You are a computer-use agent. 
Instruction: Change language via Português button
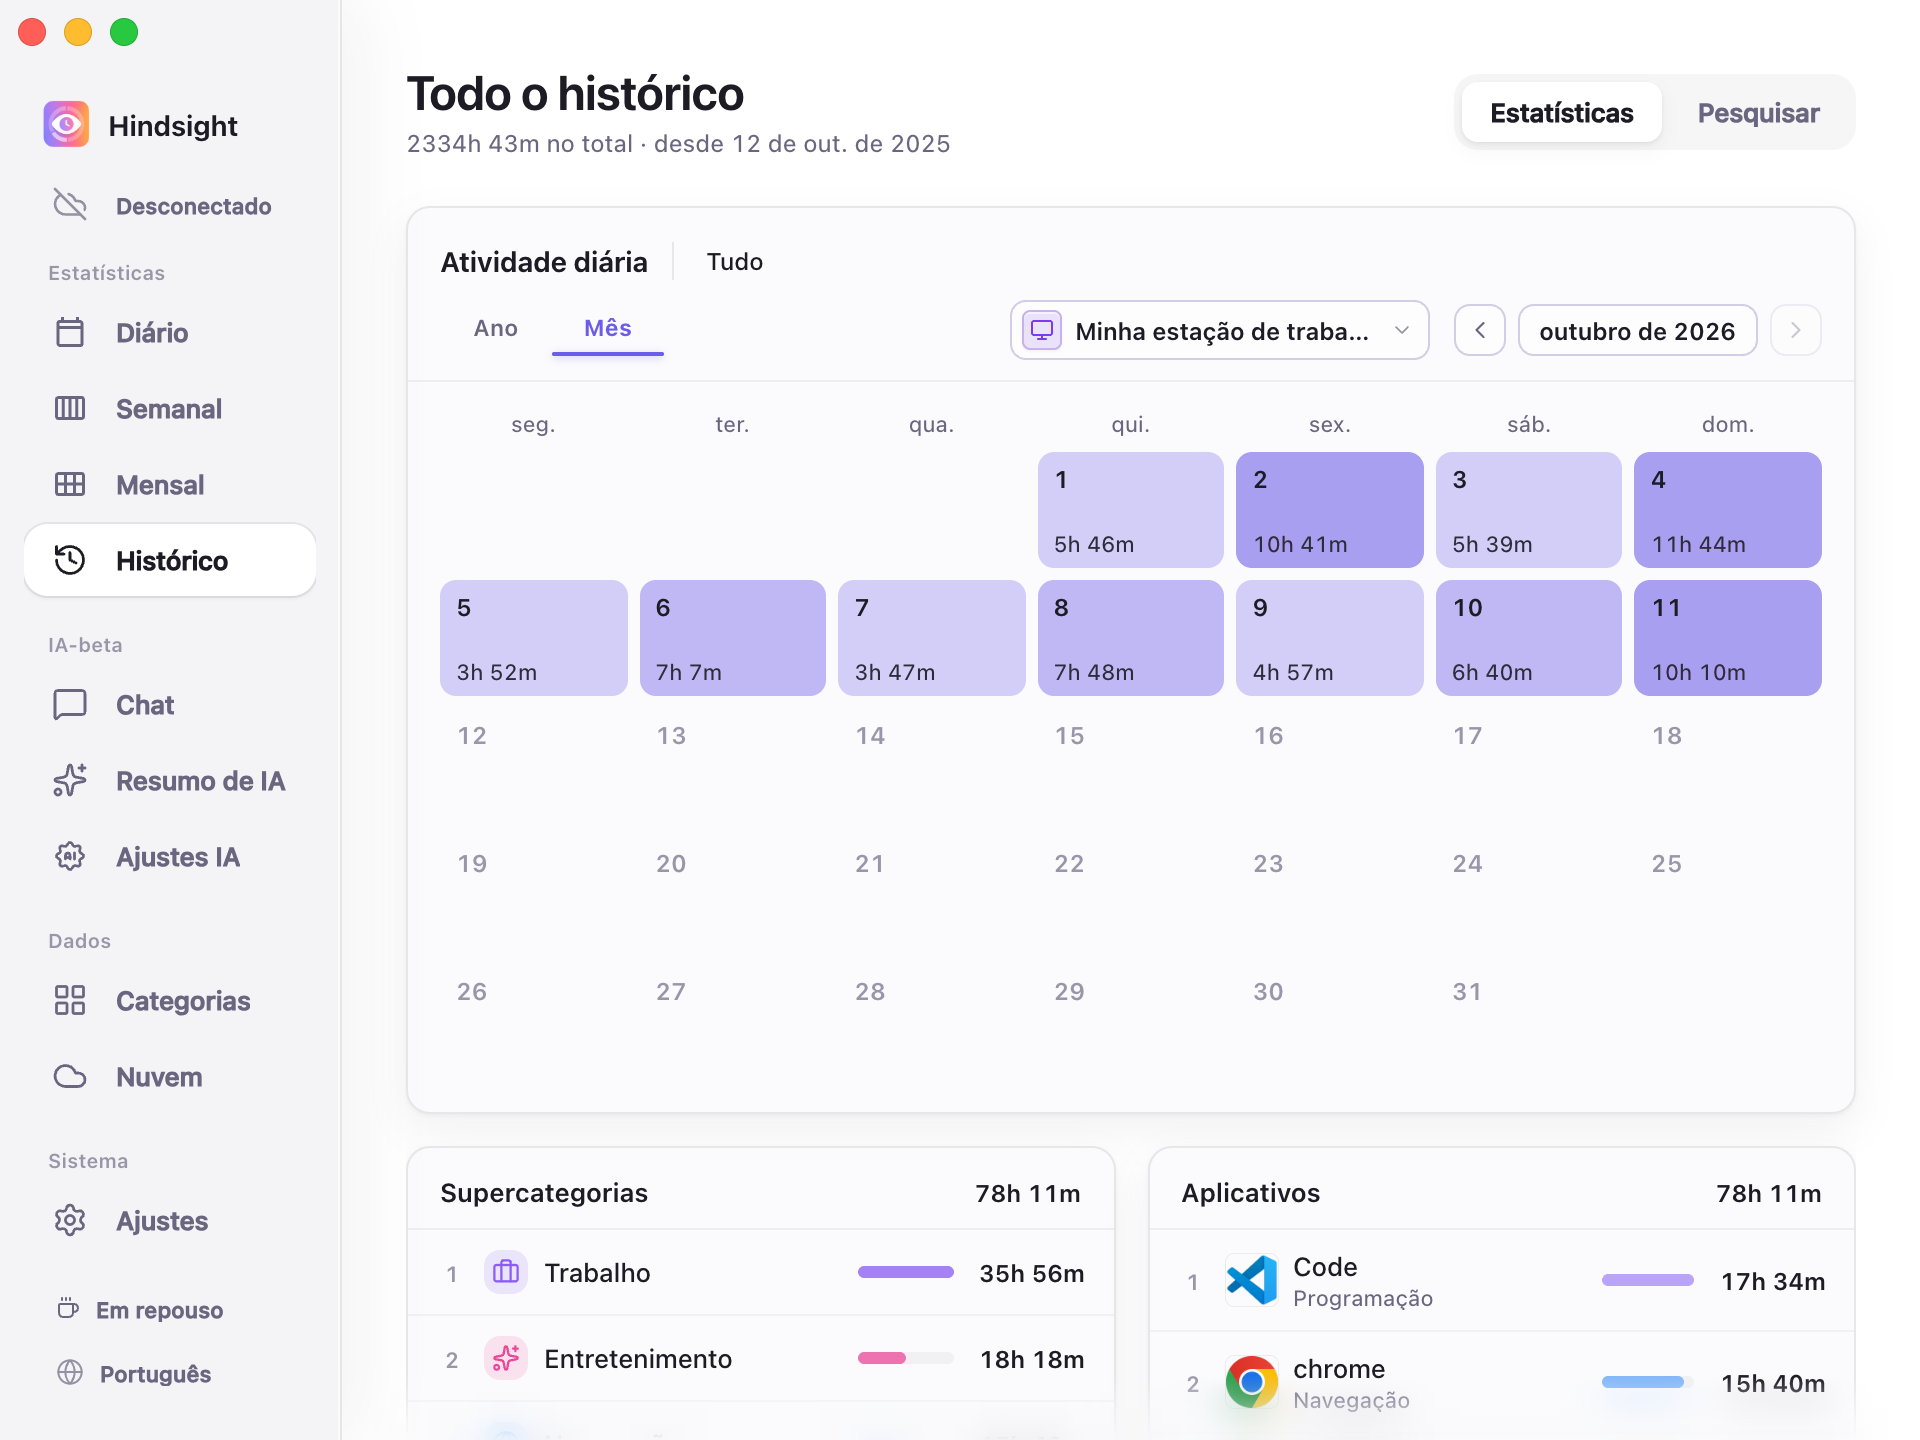(135, 1373)
